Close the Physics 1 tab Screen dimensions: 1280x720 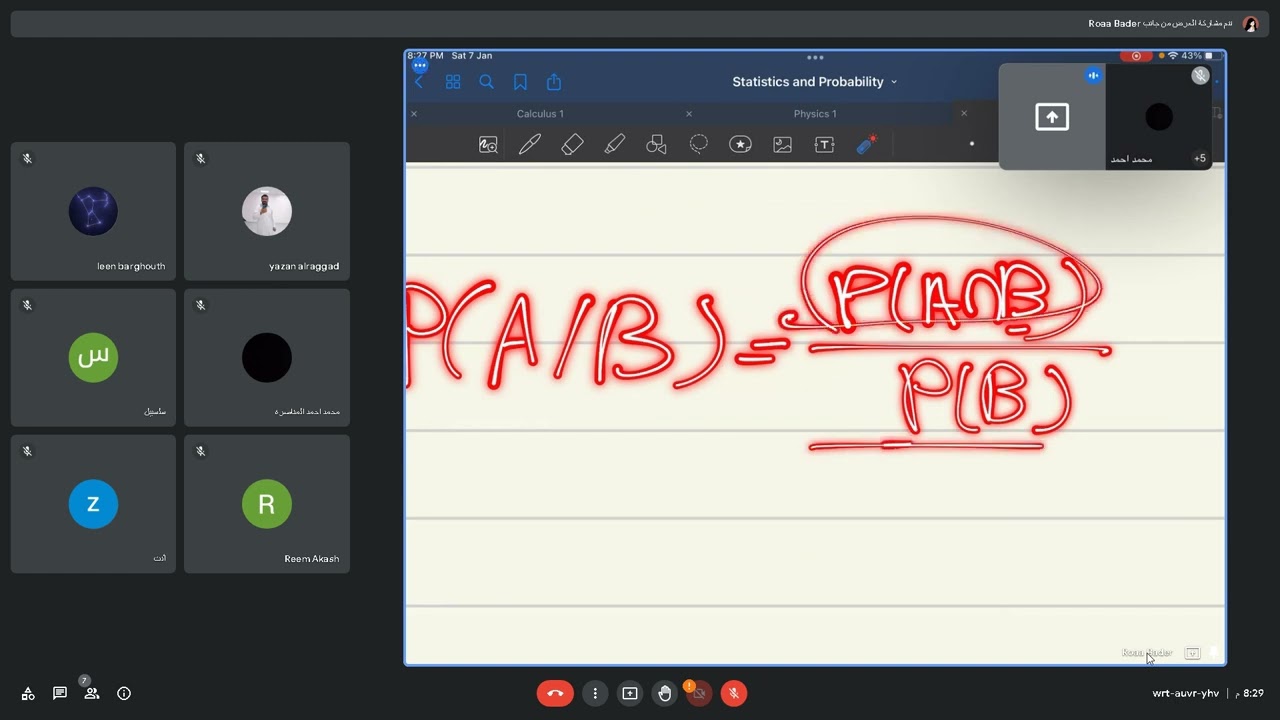pos(689,114)
